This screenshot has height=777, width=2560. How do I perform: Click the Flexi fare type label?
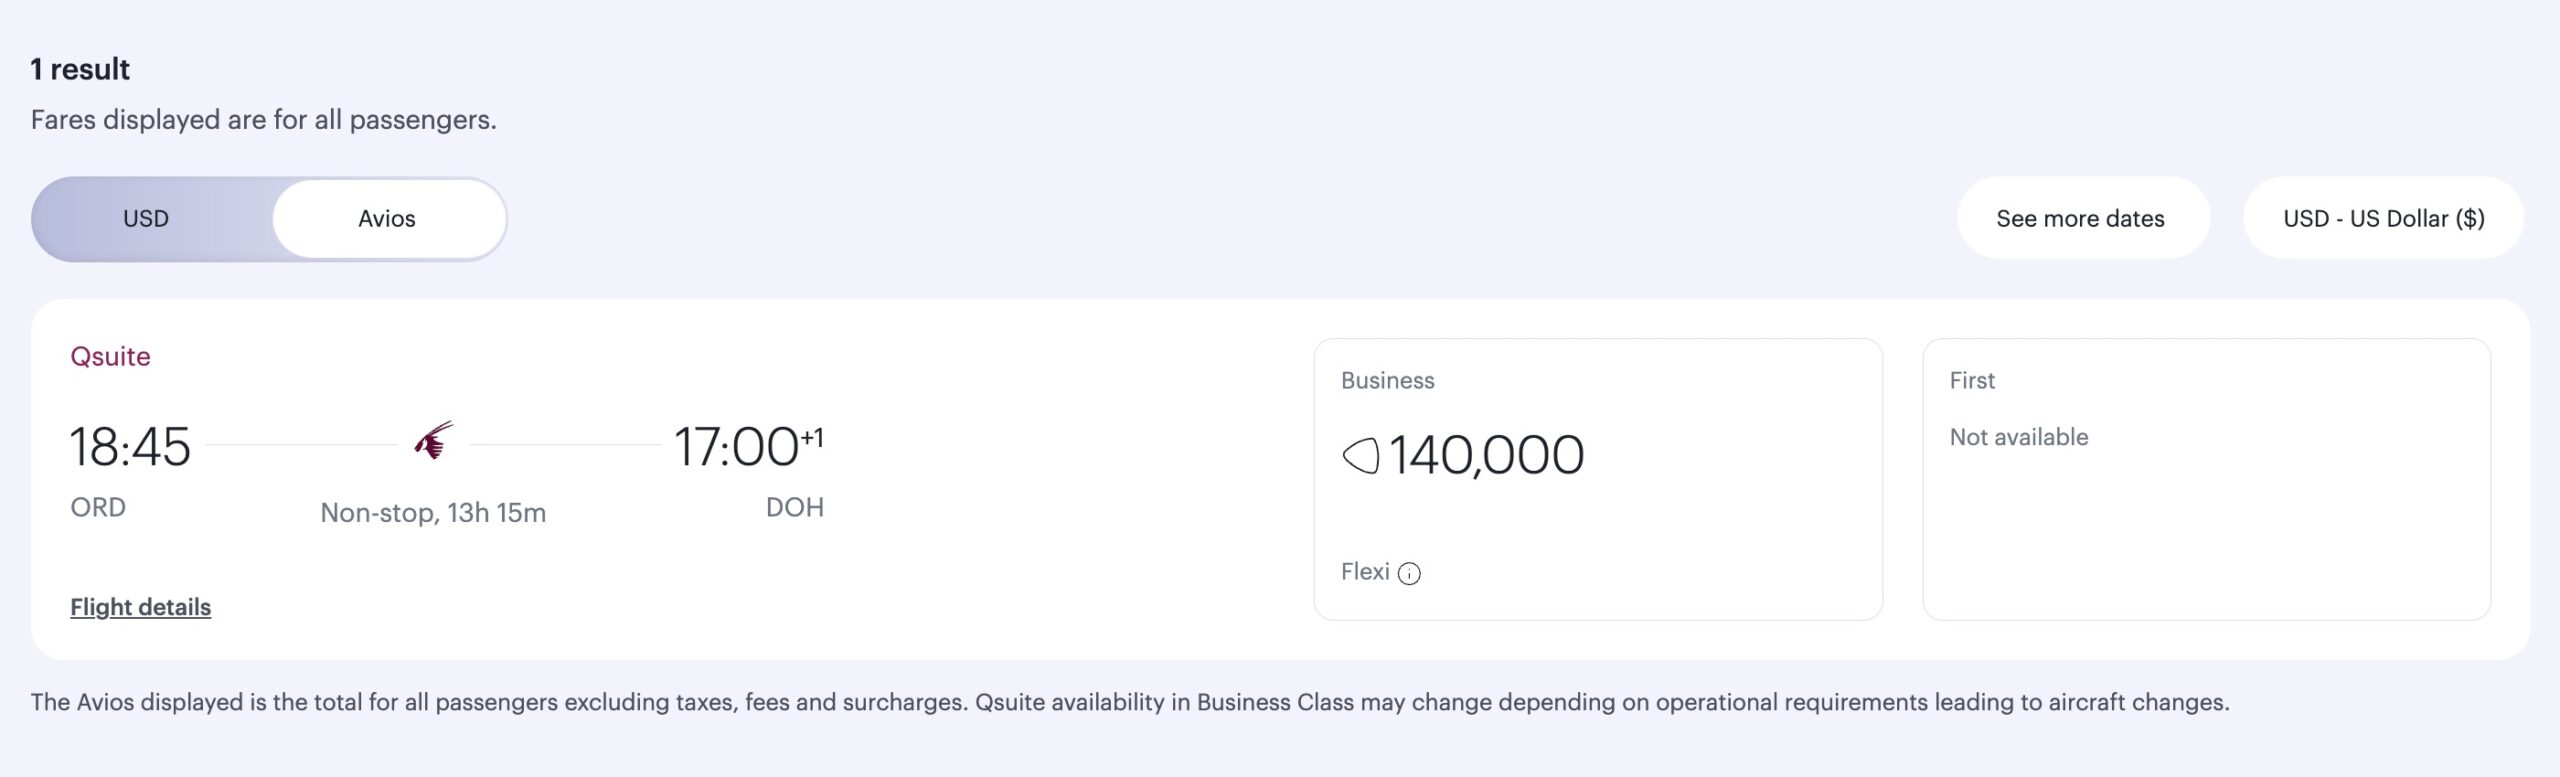1365,572
